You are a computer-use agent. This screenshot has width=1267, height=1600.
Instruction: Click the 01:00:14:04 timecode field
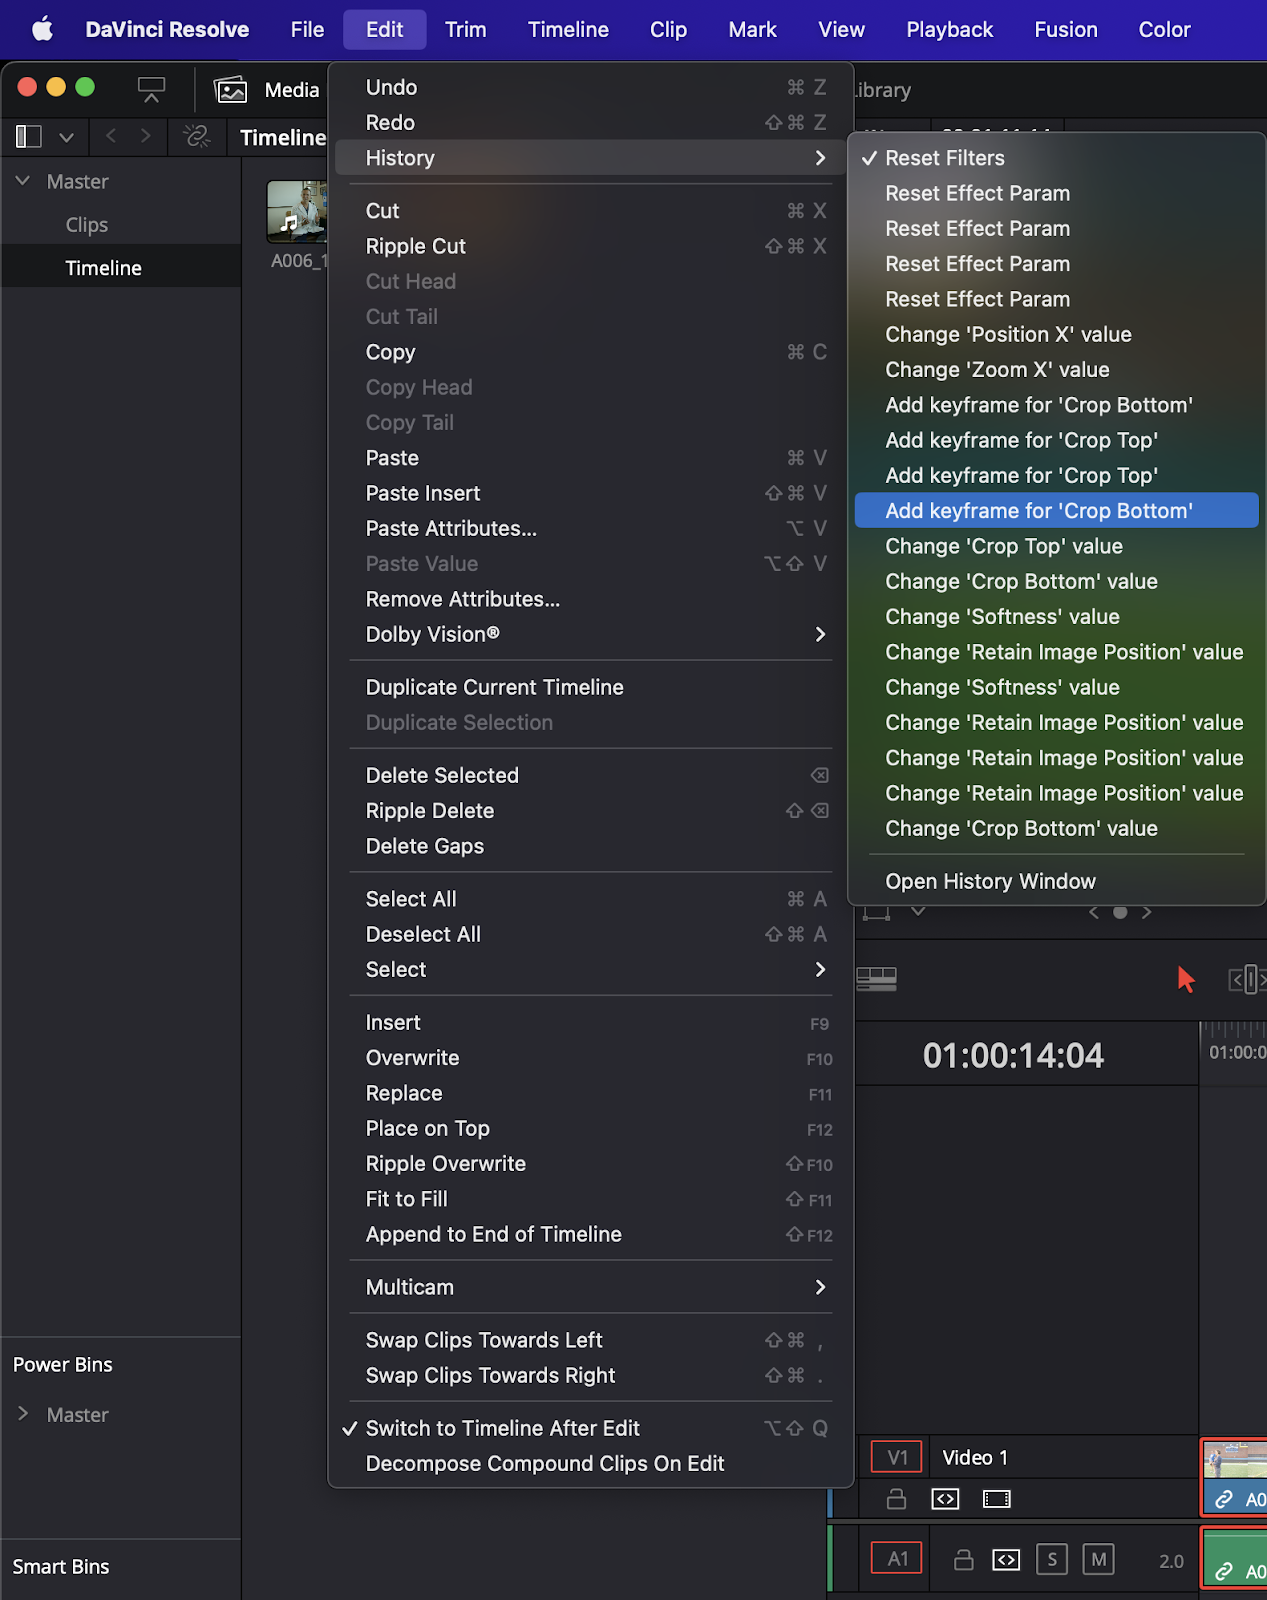(1013, 1055)
